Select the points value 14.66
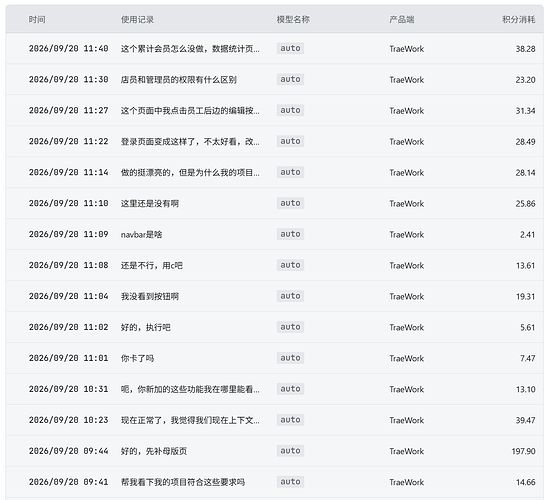 coord(526,482)
